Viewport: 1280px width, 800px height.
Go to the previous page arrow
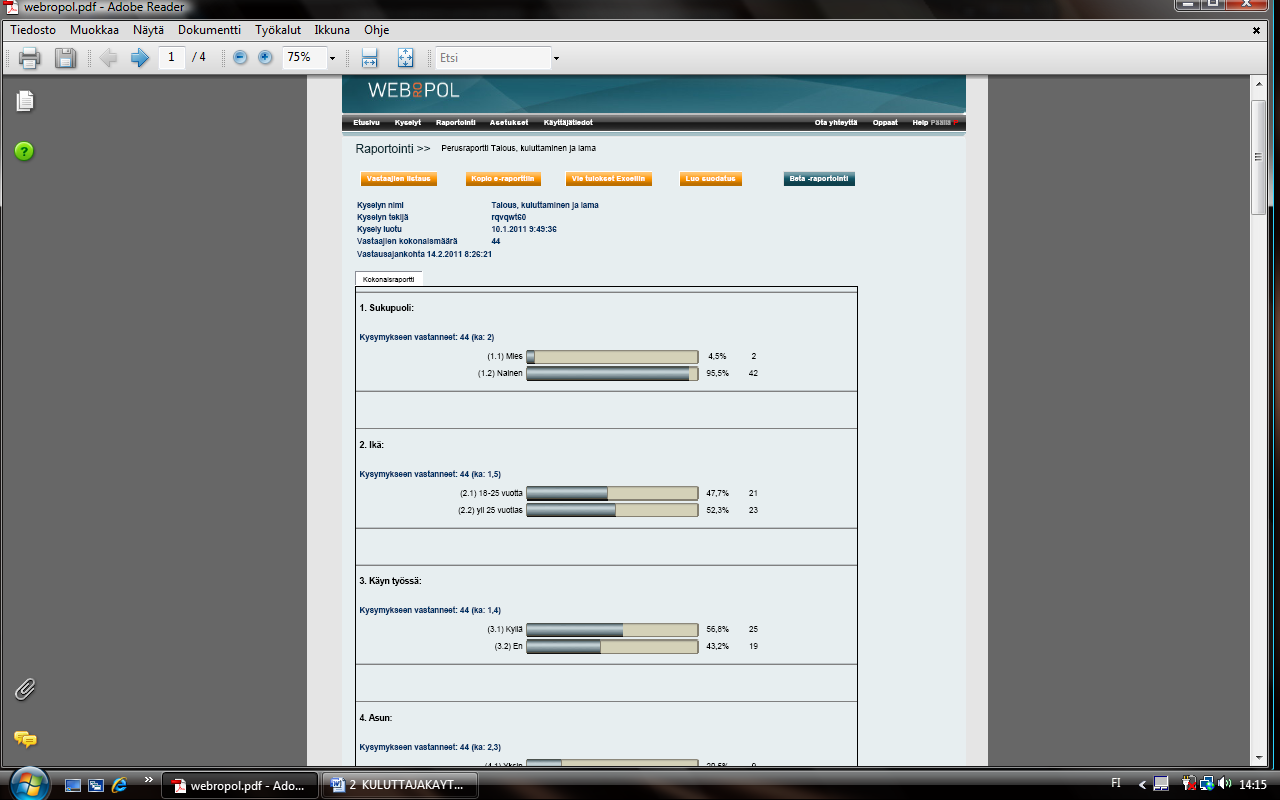(108, 58)
